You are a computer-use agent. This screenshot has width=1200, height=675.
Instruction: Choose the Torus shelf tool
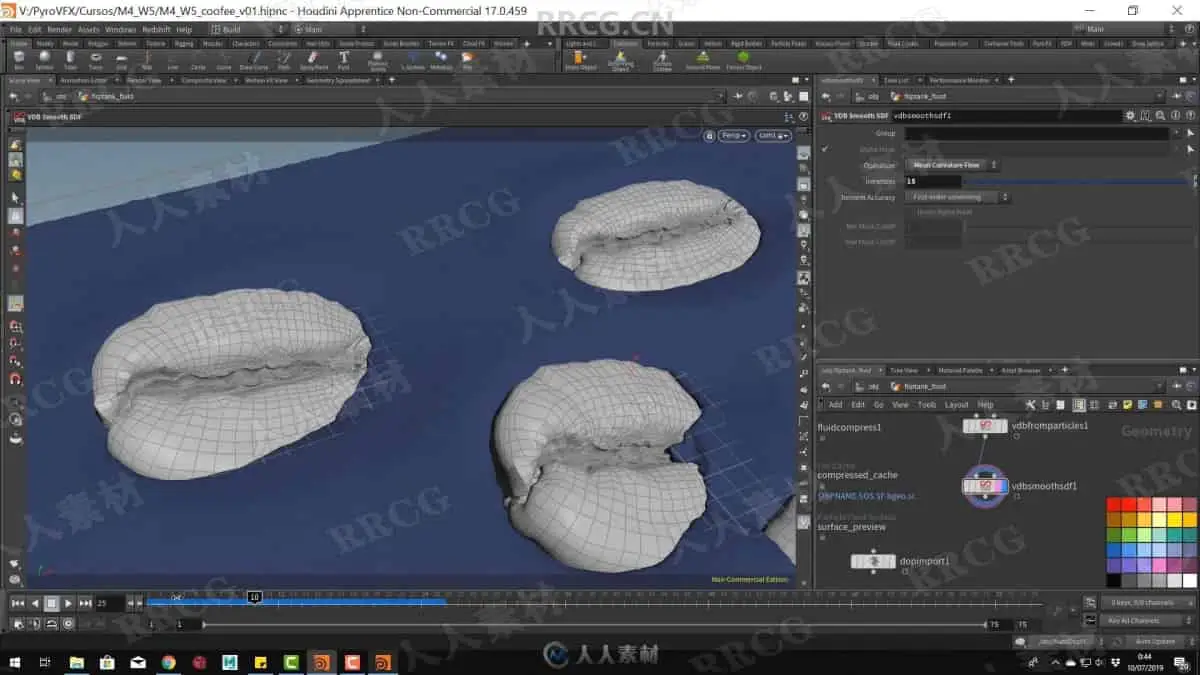pyautogui.click(x=96, y=59)
